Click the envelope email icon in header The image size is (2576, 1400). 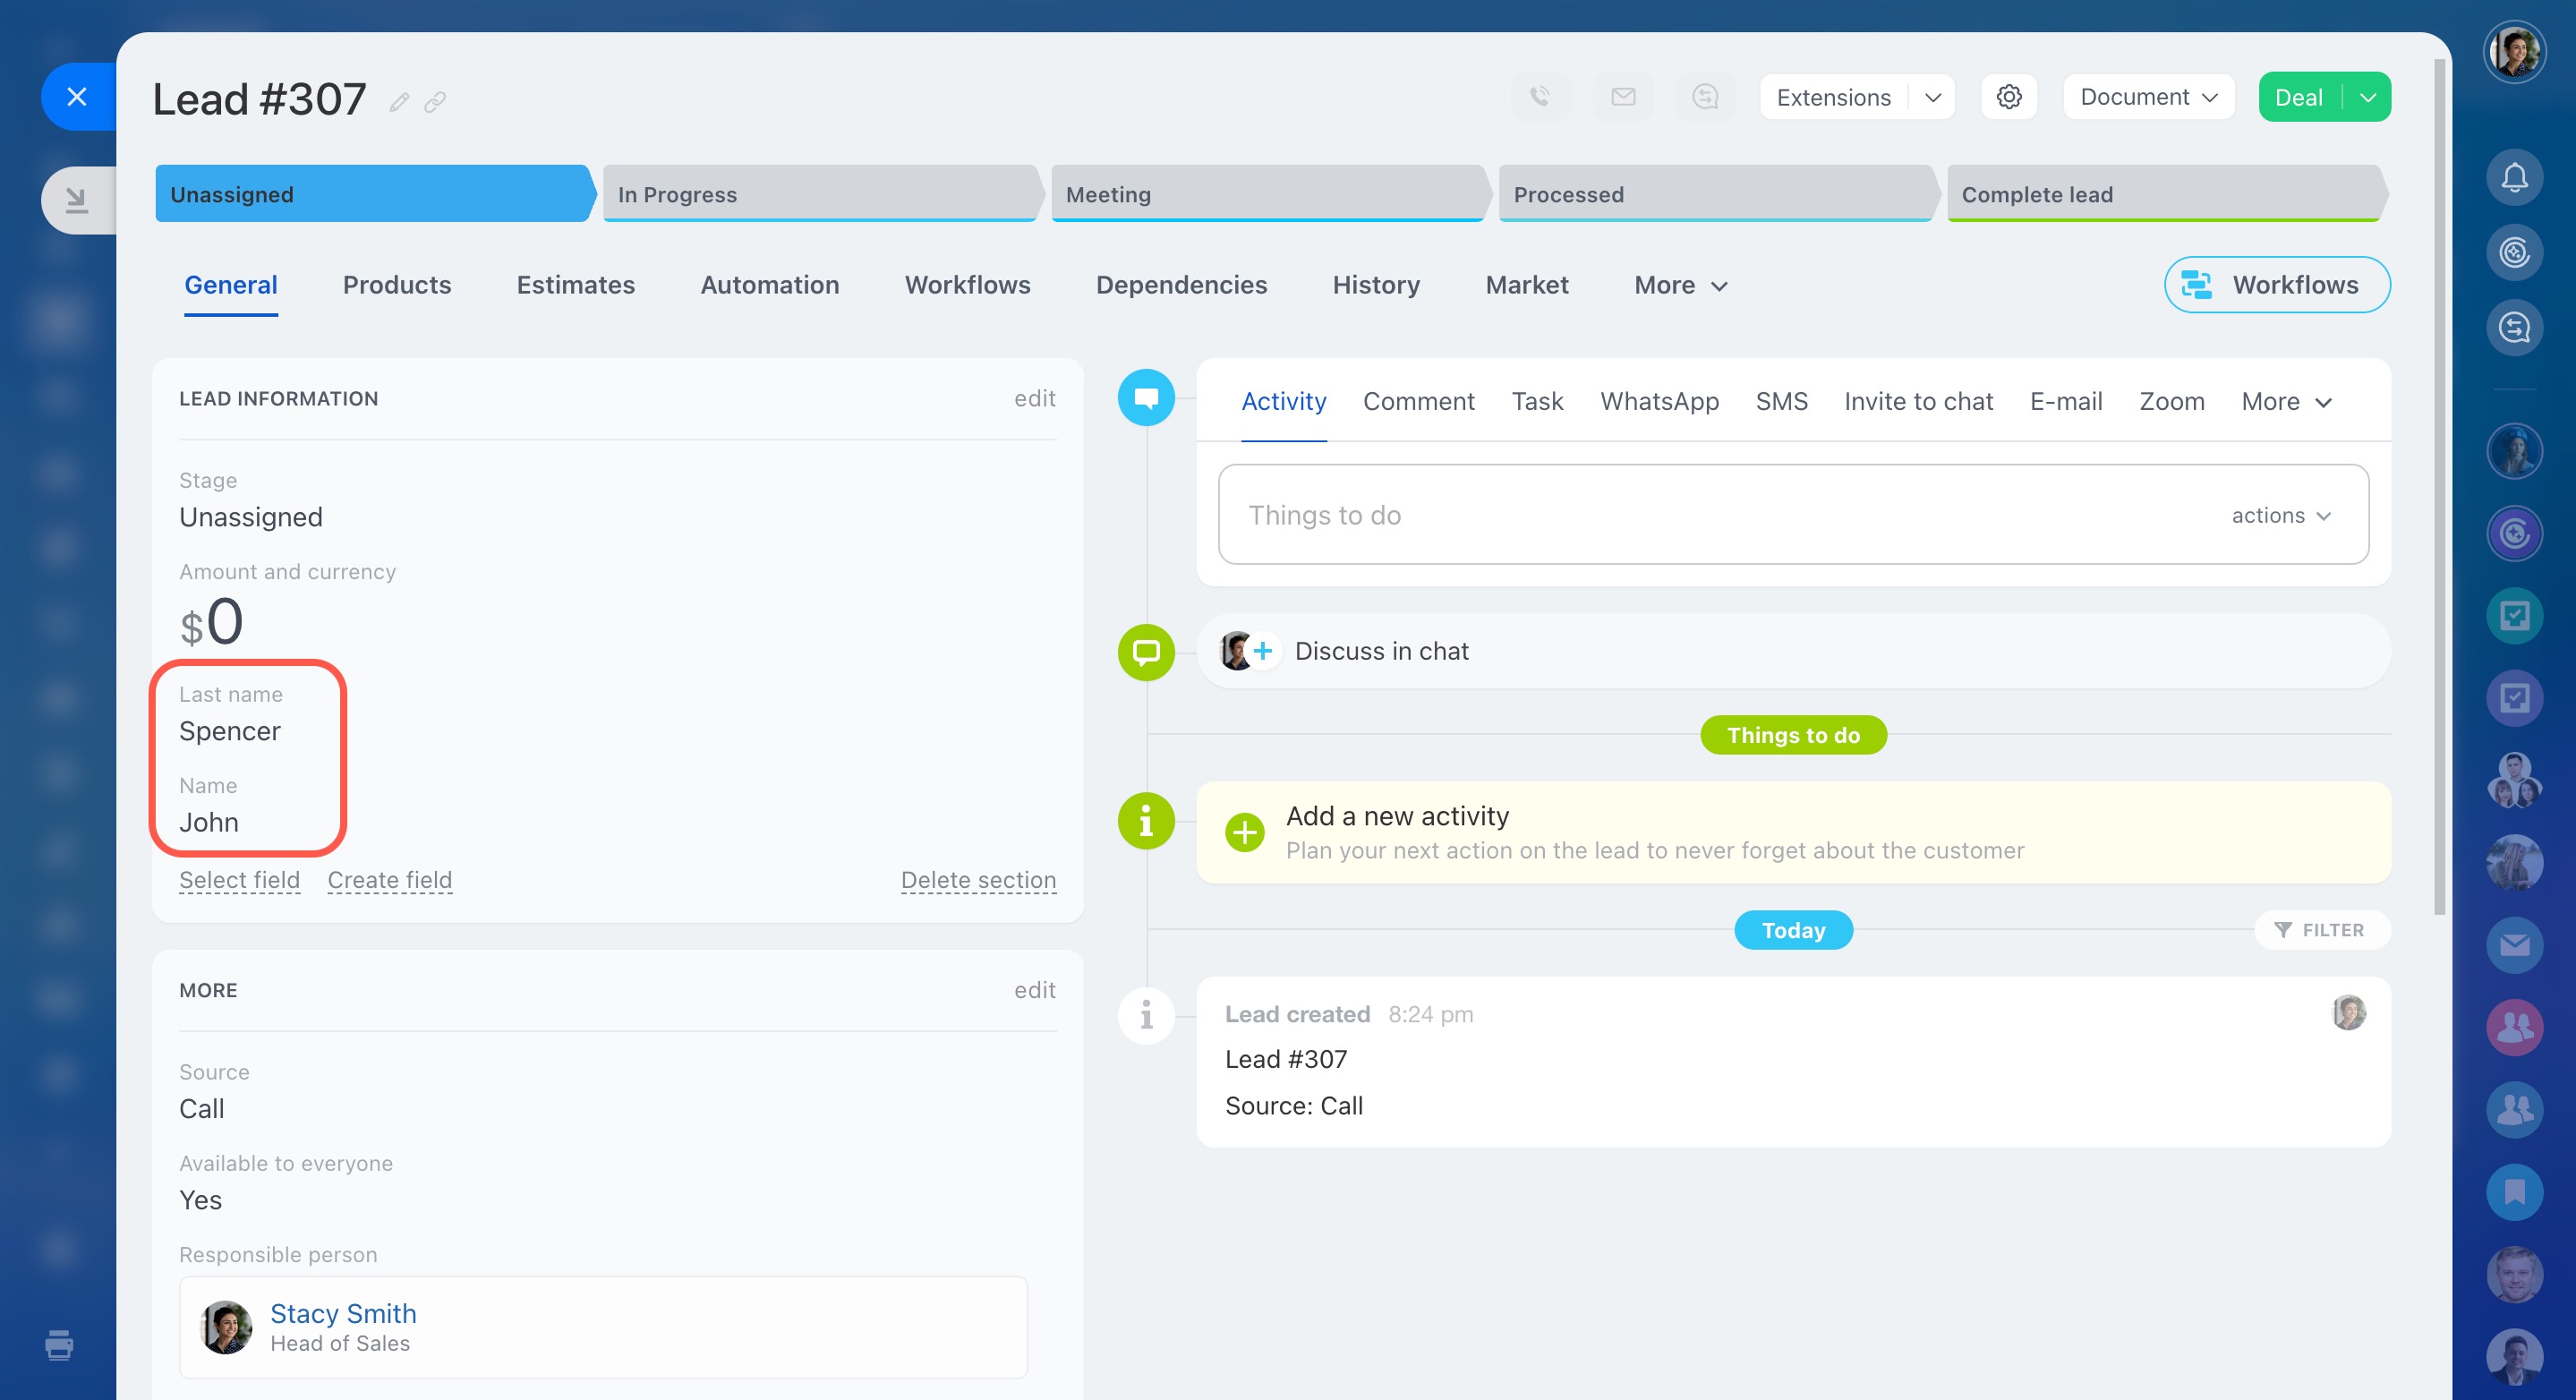[1623, 97]
